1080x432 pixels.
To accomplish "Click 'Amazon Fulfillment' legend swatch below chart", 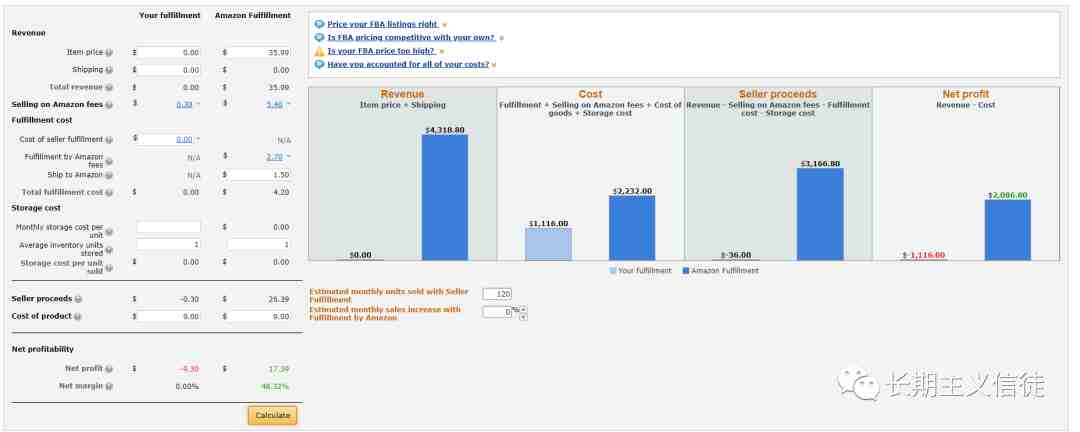I will 685,271.
